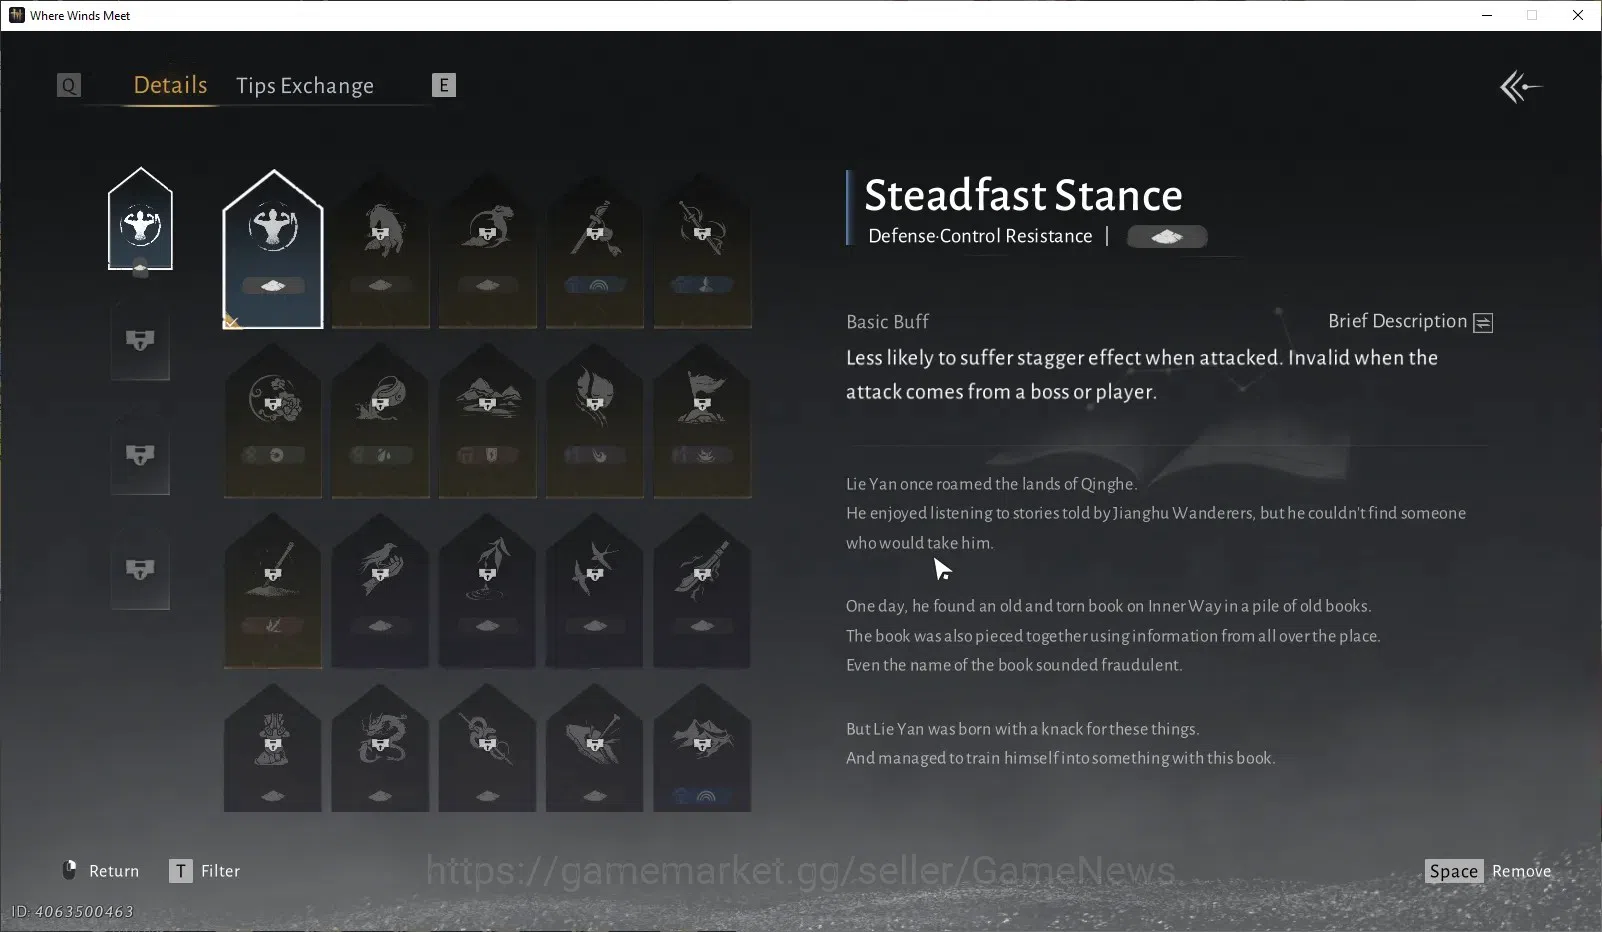Select the locked snake around sword card

pos(488,748)
